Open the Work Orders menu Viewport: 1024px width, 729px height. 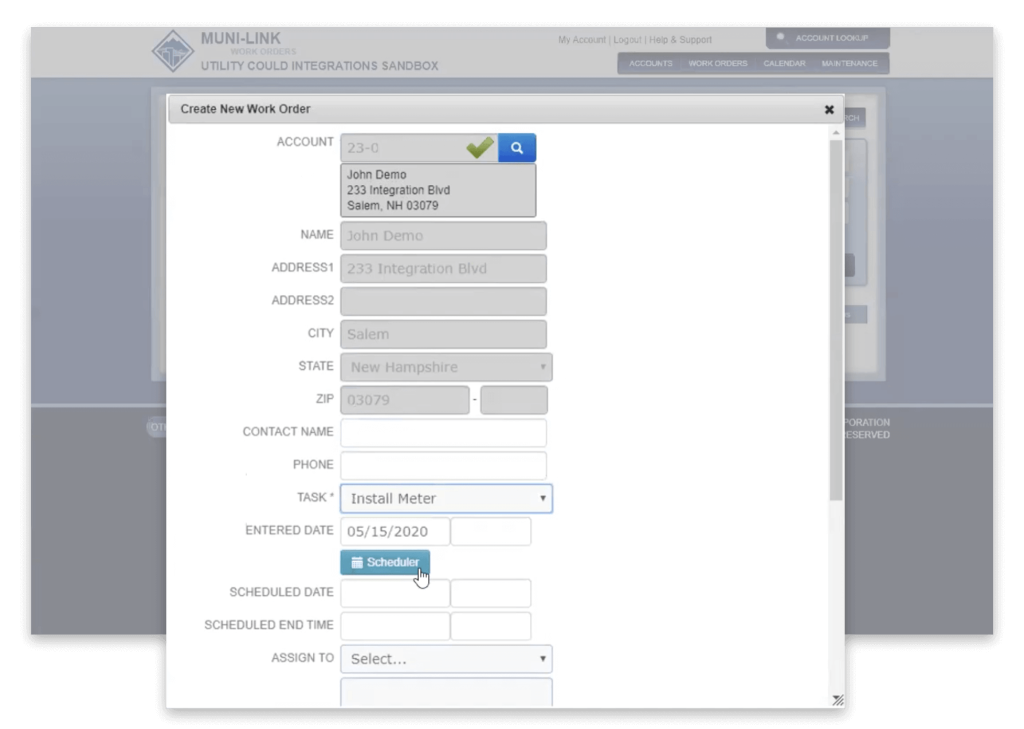[717, 63]
